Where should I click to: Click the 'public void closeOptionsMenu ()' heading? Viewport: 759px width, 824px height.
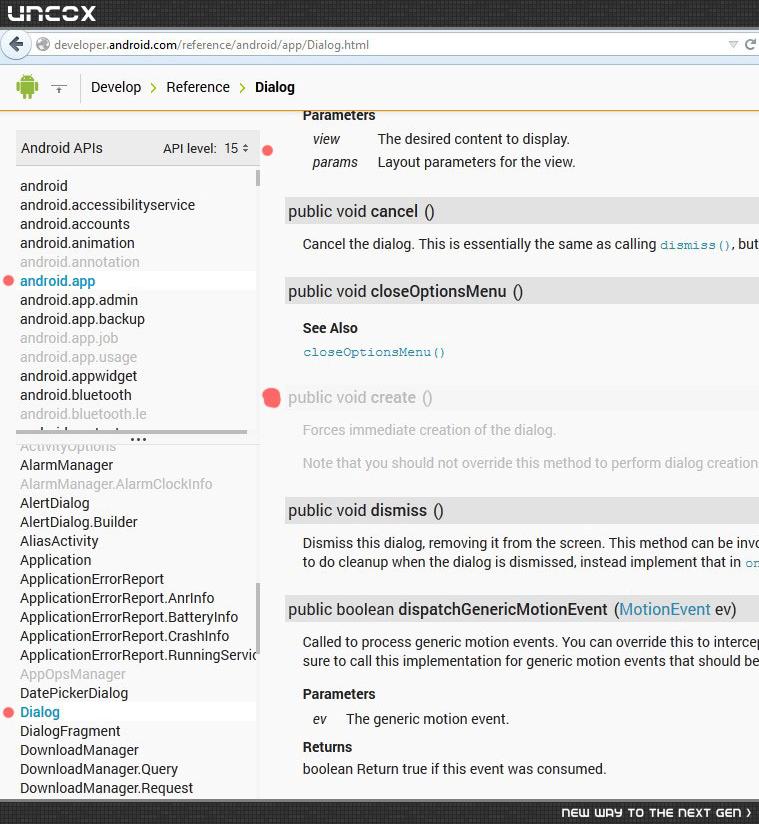tap(405, 291)
